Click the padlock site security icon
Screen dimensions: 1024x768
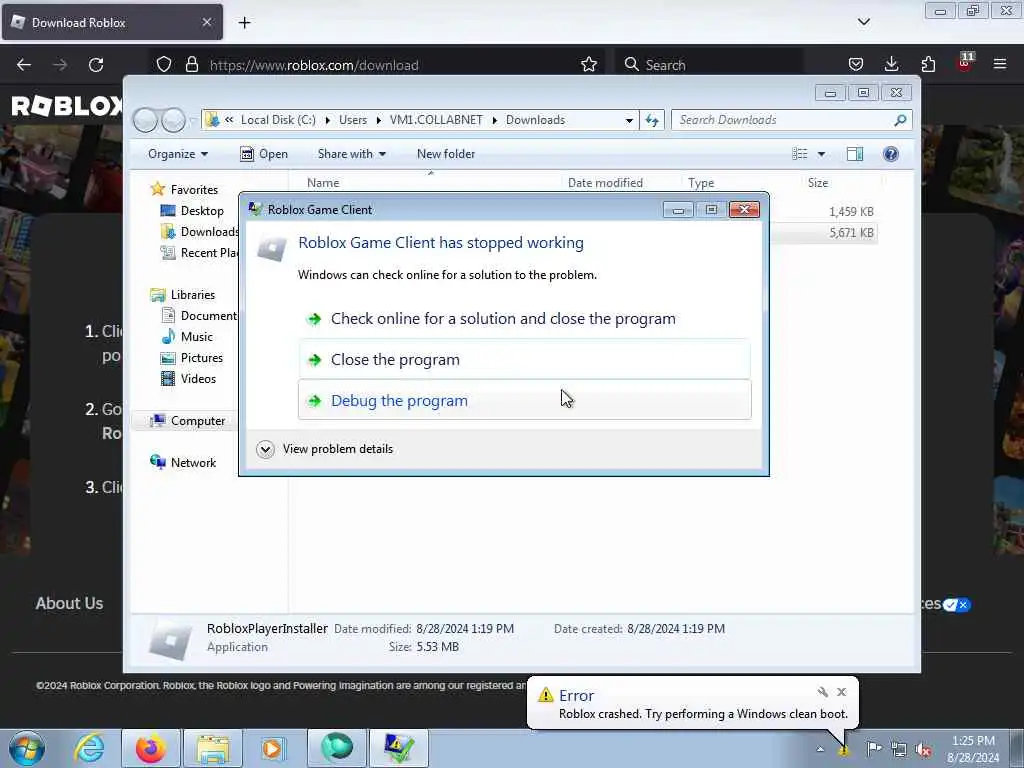(x=191, y=65)
